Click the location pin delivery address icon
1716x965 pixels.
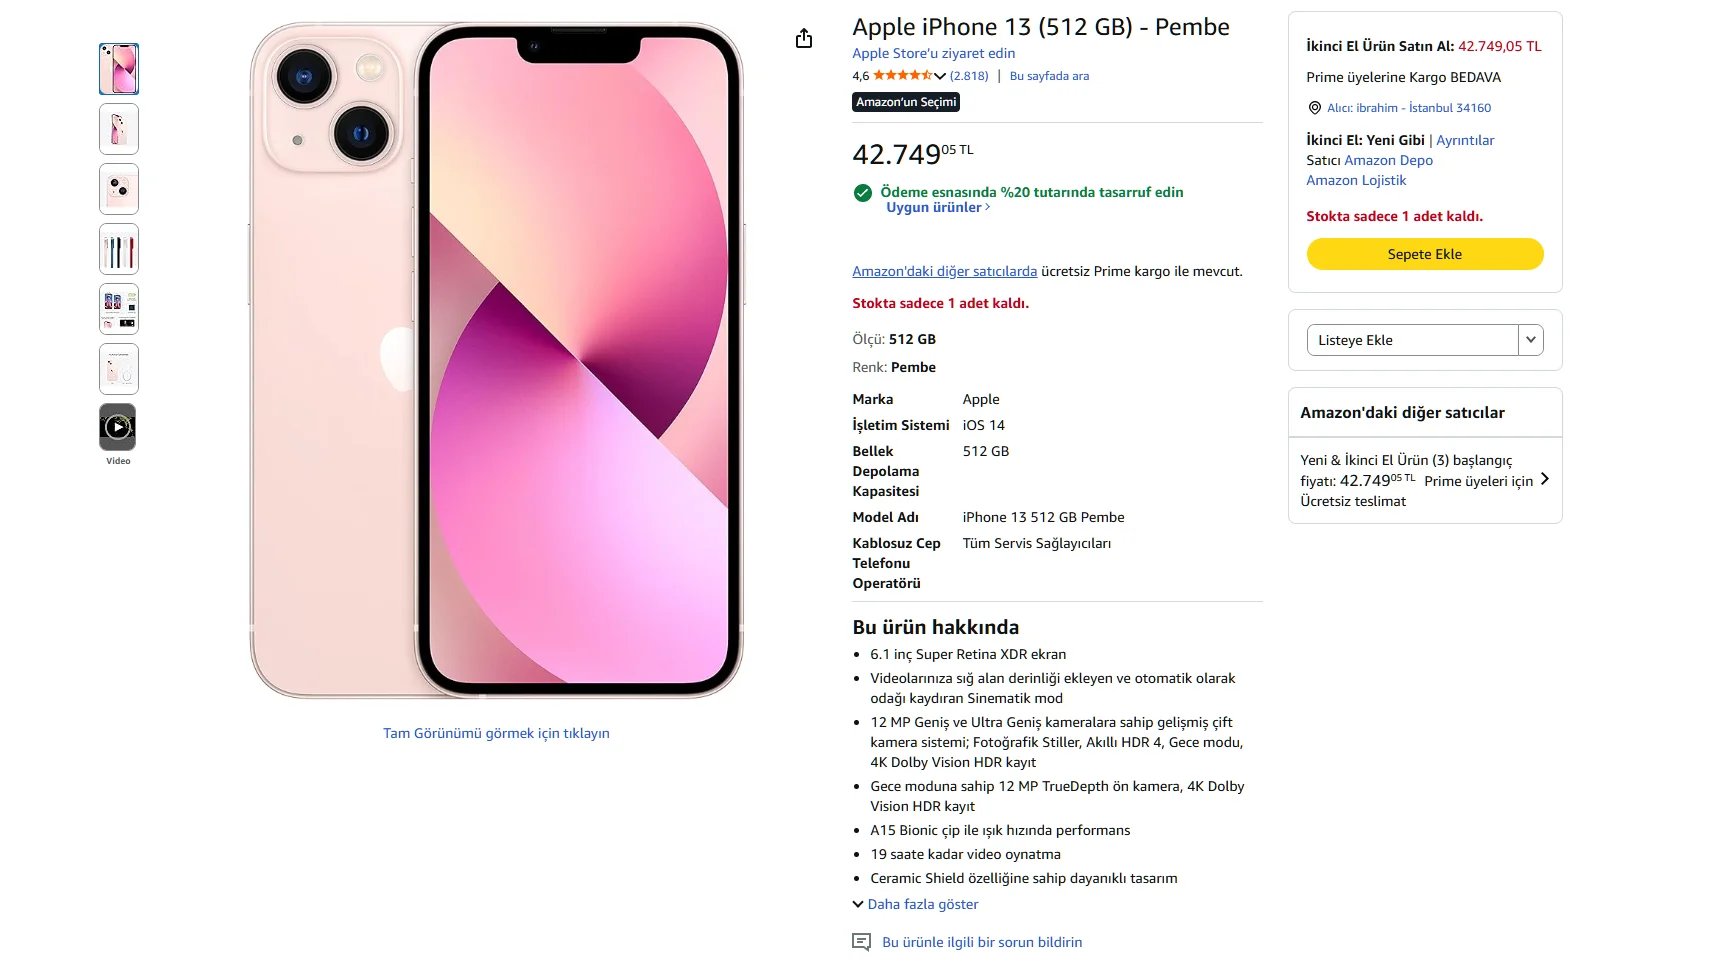point(1314,108)
